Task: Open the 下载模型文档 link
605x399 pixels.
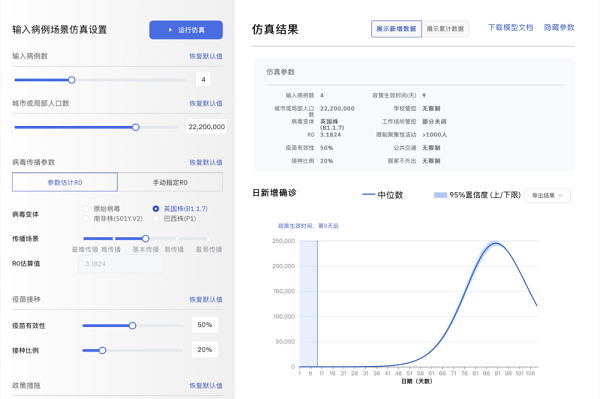Action: [x=510, y=27]
